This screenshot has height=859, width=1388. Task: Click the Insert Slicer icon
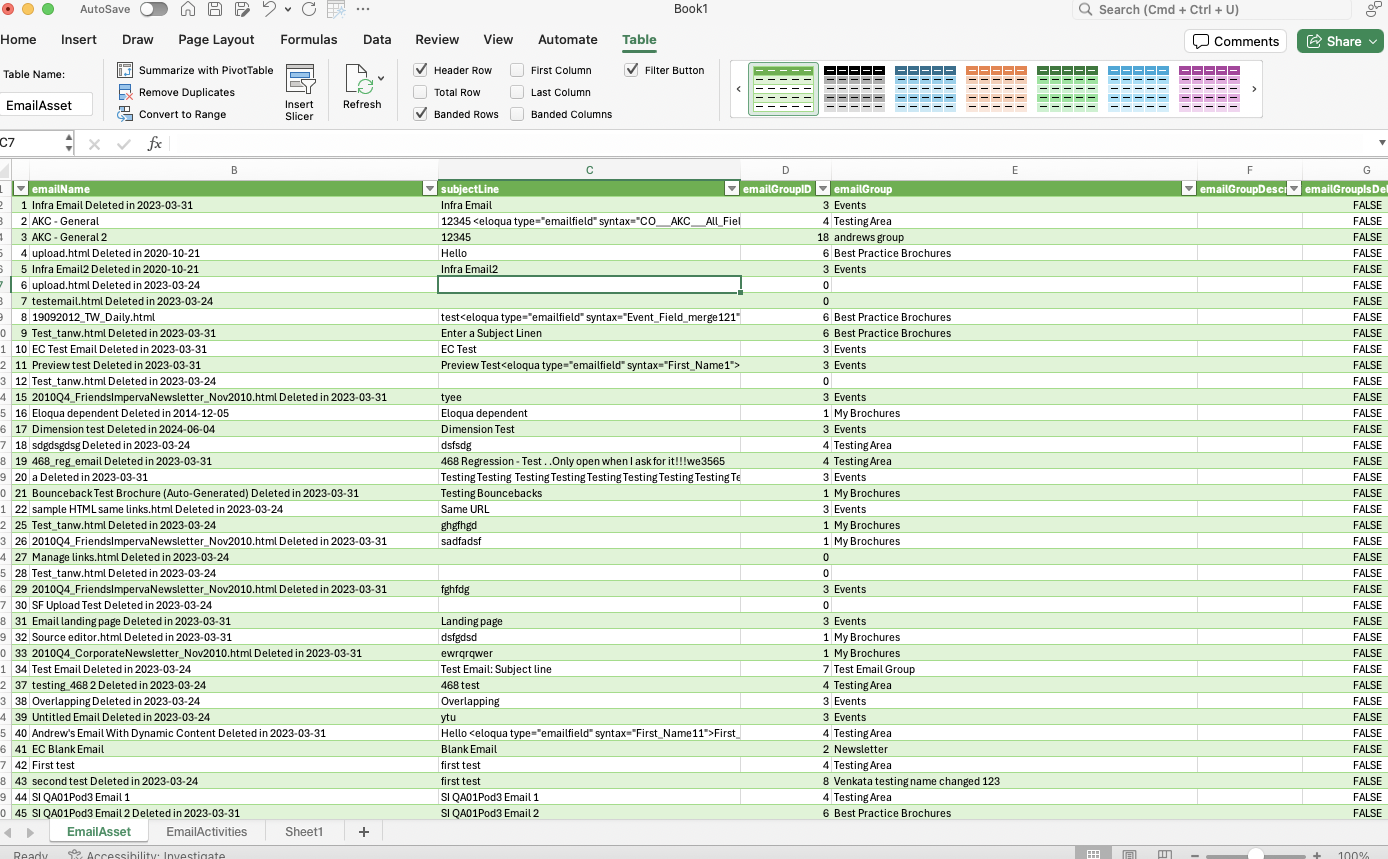tap(300, 80)
